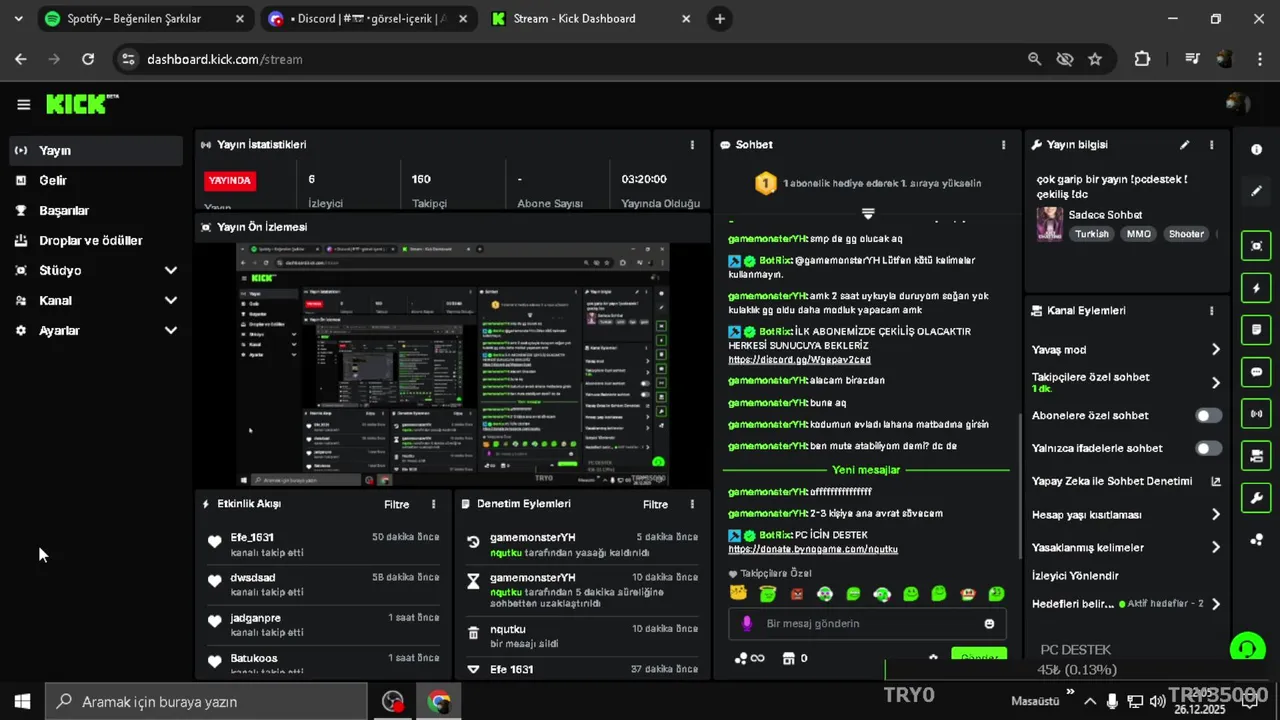Open the discord.gg link in chat

[799, 360]
